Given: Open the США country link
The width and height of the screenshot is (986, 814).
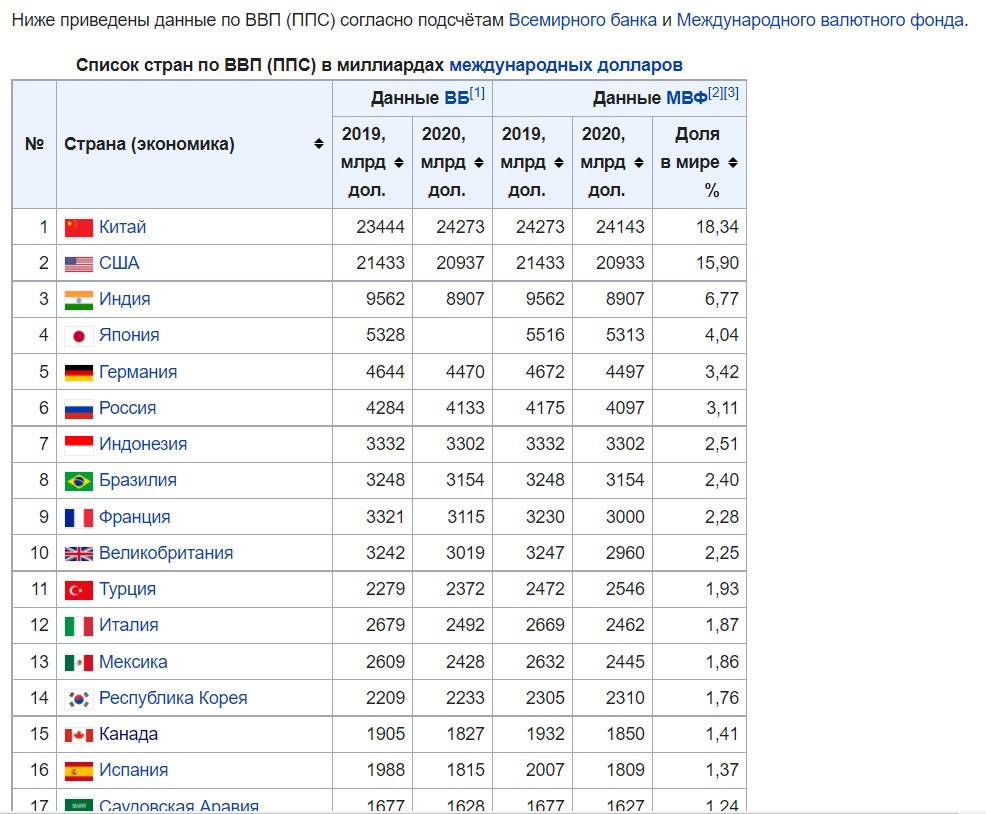Looking at the screenshot, I should click(119, 263).
